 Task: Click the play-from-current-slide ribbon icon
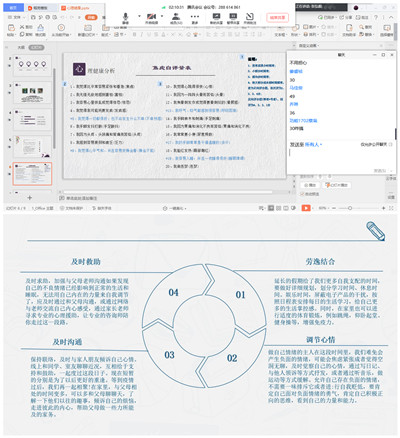coord(61,28)
